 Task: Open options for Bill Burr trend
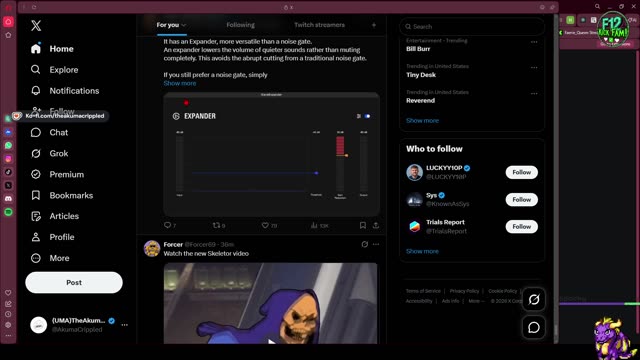534,42
